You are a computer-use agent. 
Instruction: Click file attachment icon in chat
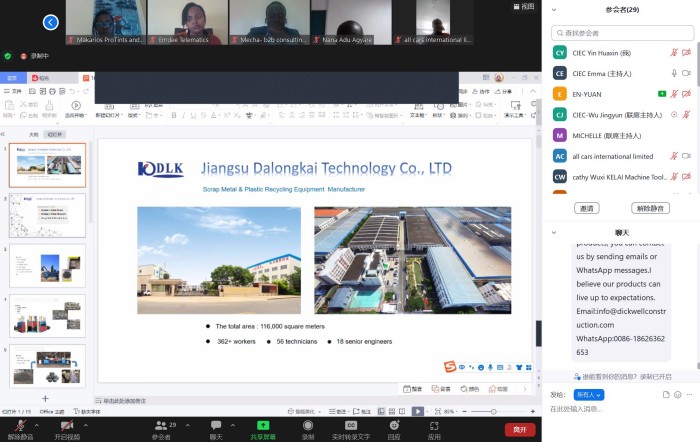(666, 395)
